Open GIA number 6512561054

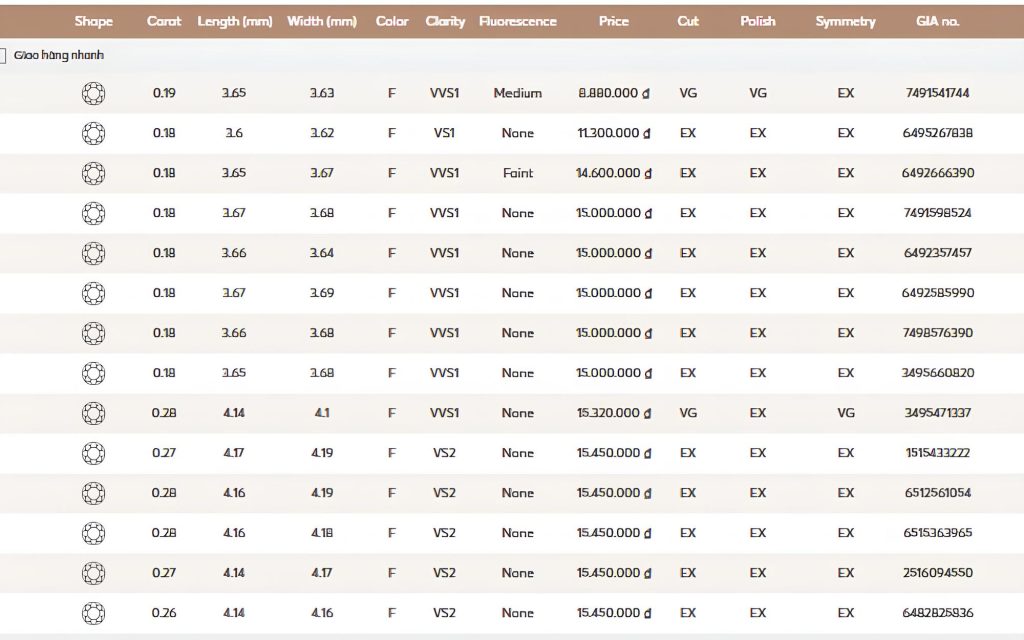(938, 492)
